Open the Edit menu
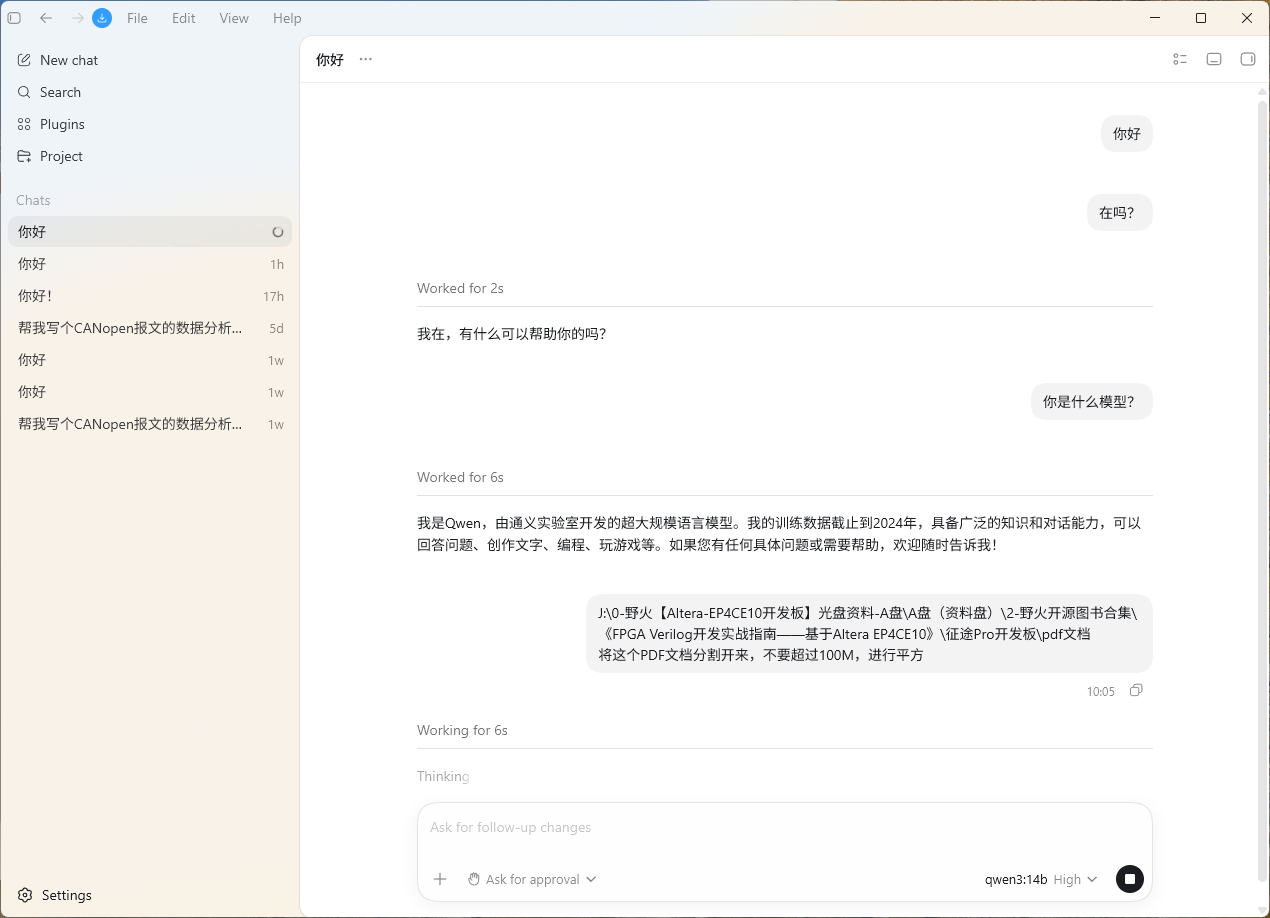1270x918 pixels. [x=183, y=18]
